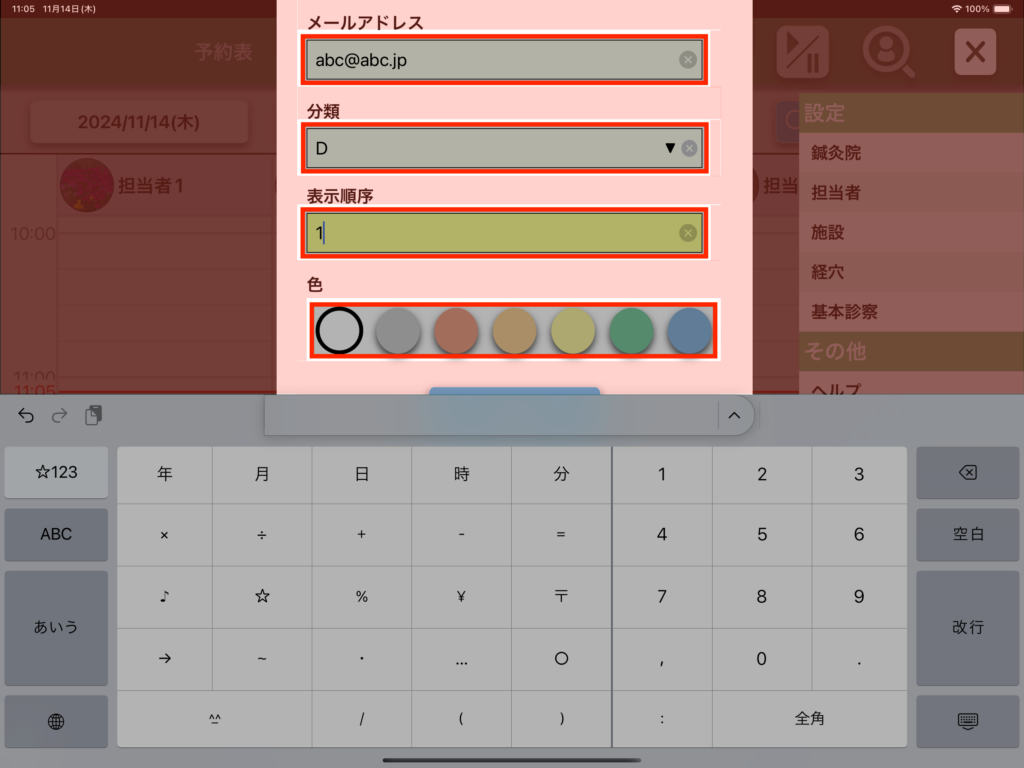
Task: Open the 分類 dropdown arrow
Action: coord(670,149)
